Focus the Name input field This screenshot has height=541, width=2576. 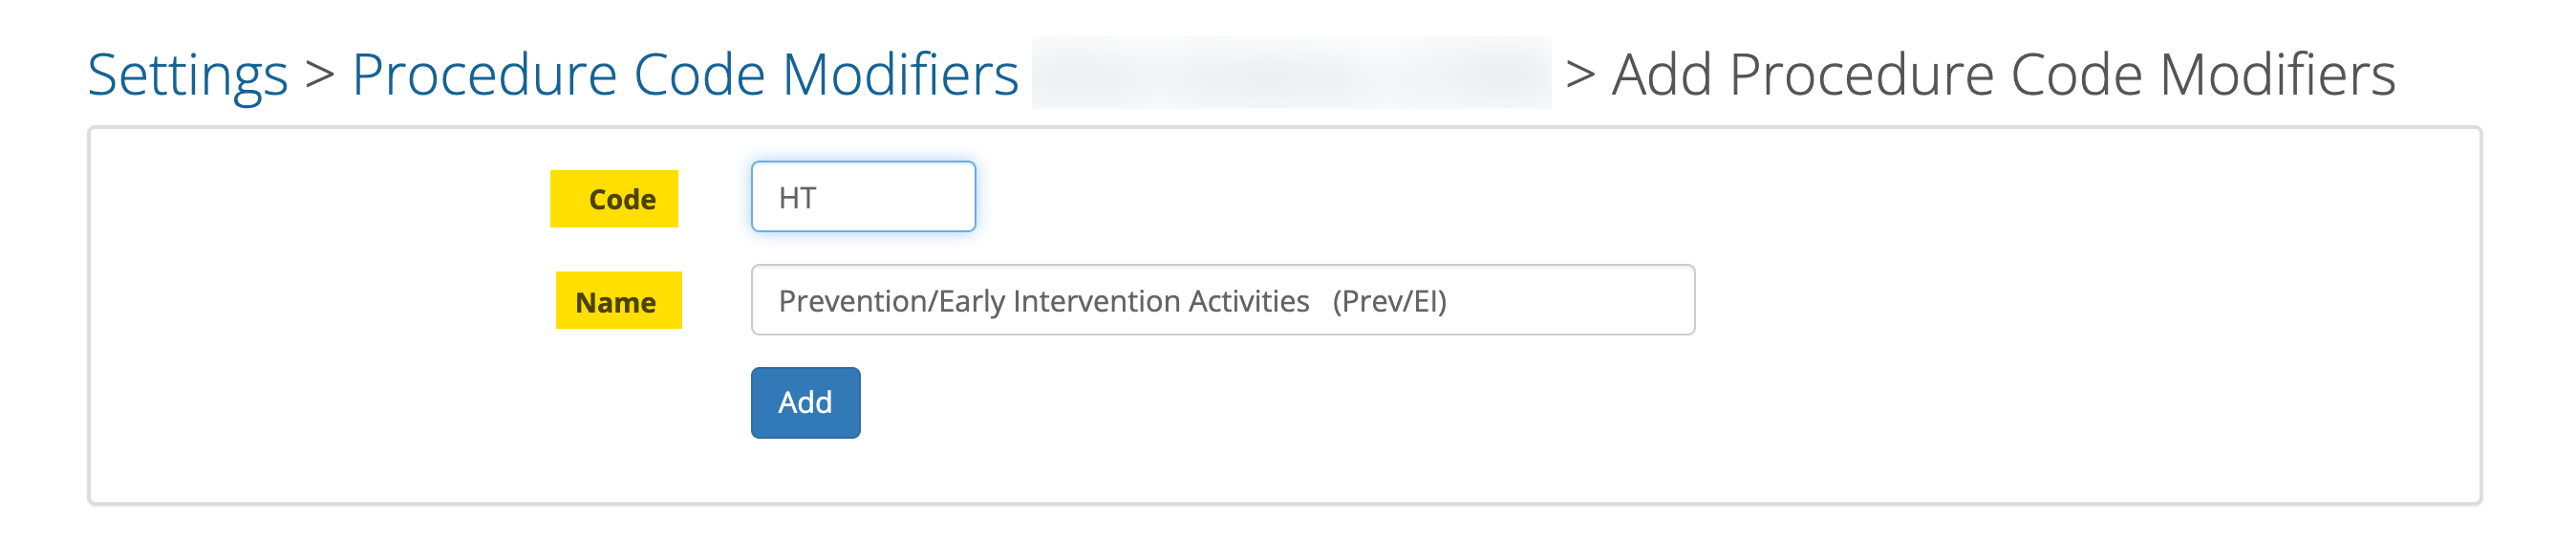tap(1222, 300)
